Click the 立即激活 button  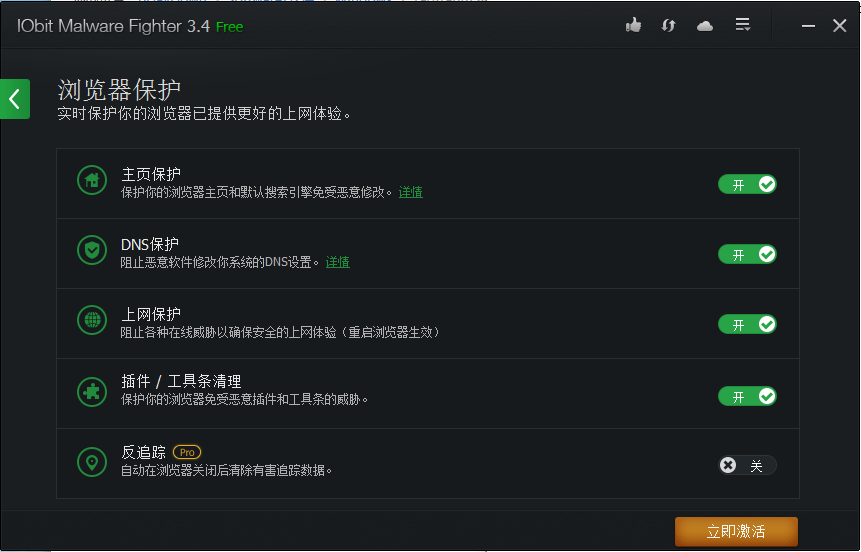(736, 531)
